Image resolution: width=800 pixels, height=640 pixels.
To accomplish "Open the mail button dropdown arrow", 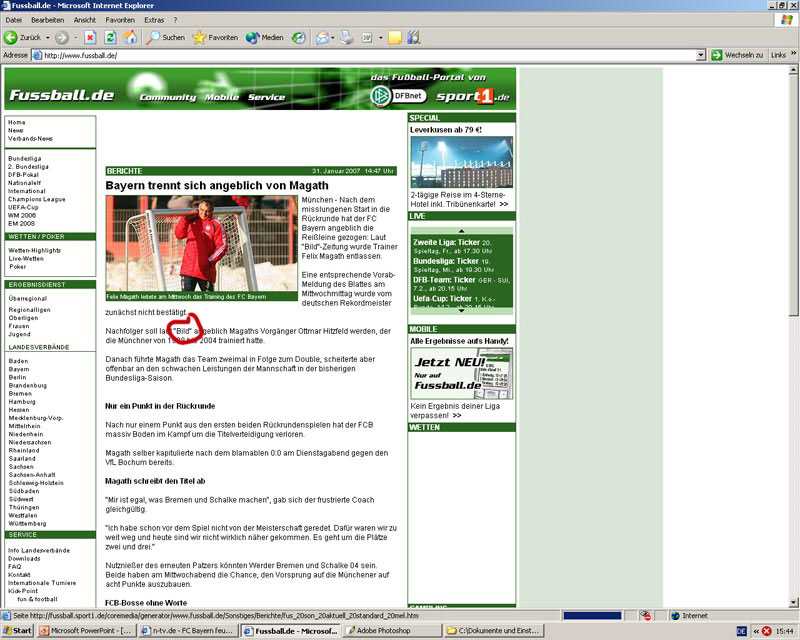I will pos(333,37).
